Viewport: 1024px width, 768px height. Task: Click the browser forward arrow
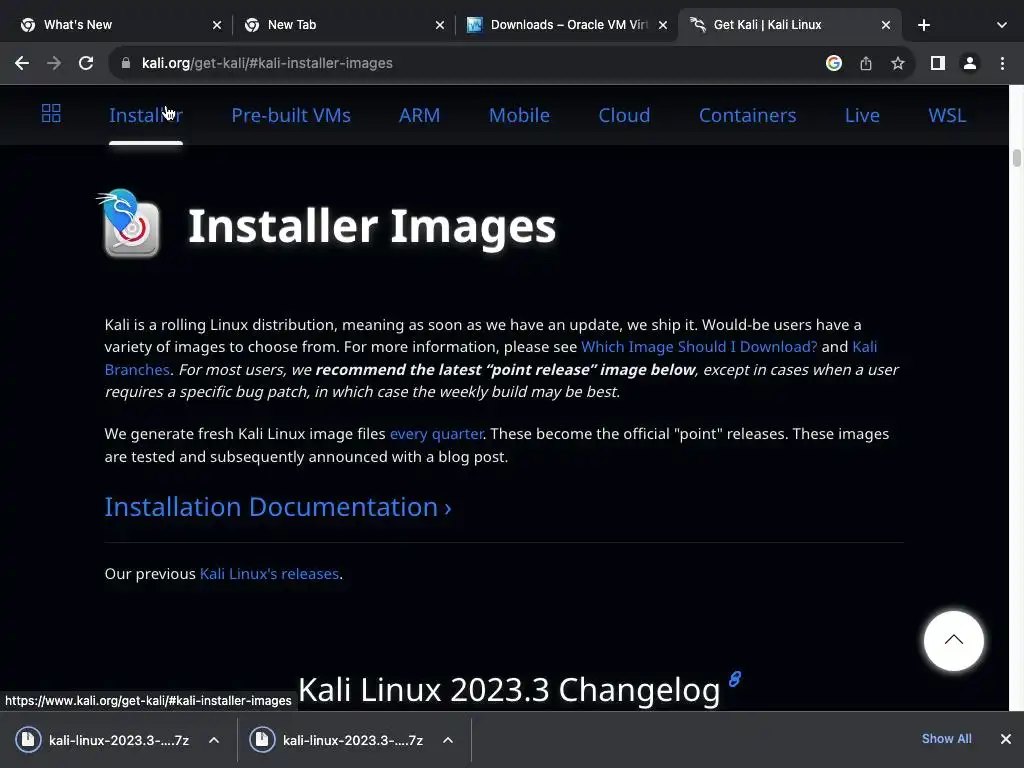coord(54,63)
